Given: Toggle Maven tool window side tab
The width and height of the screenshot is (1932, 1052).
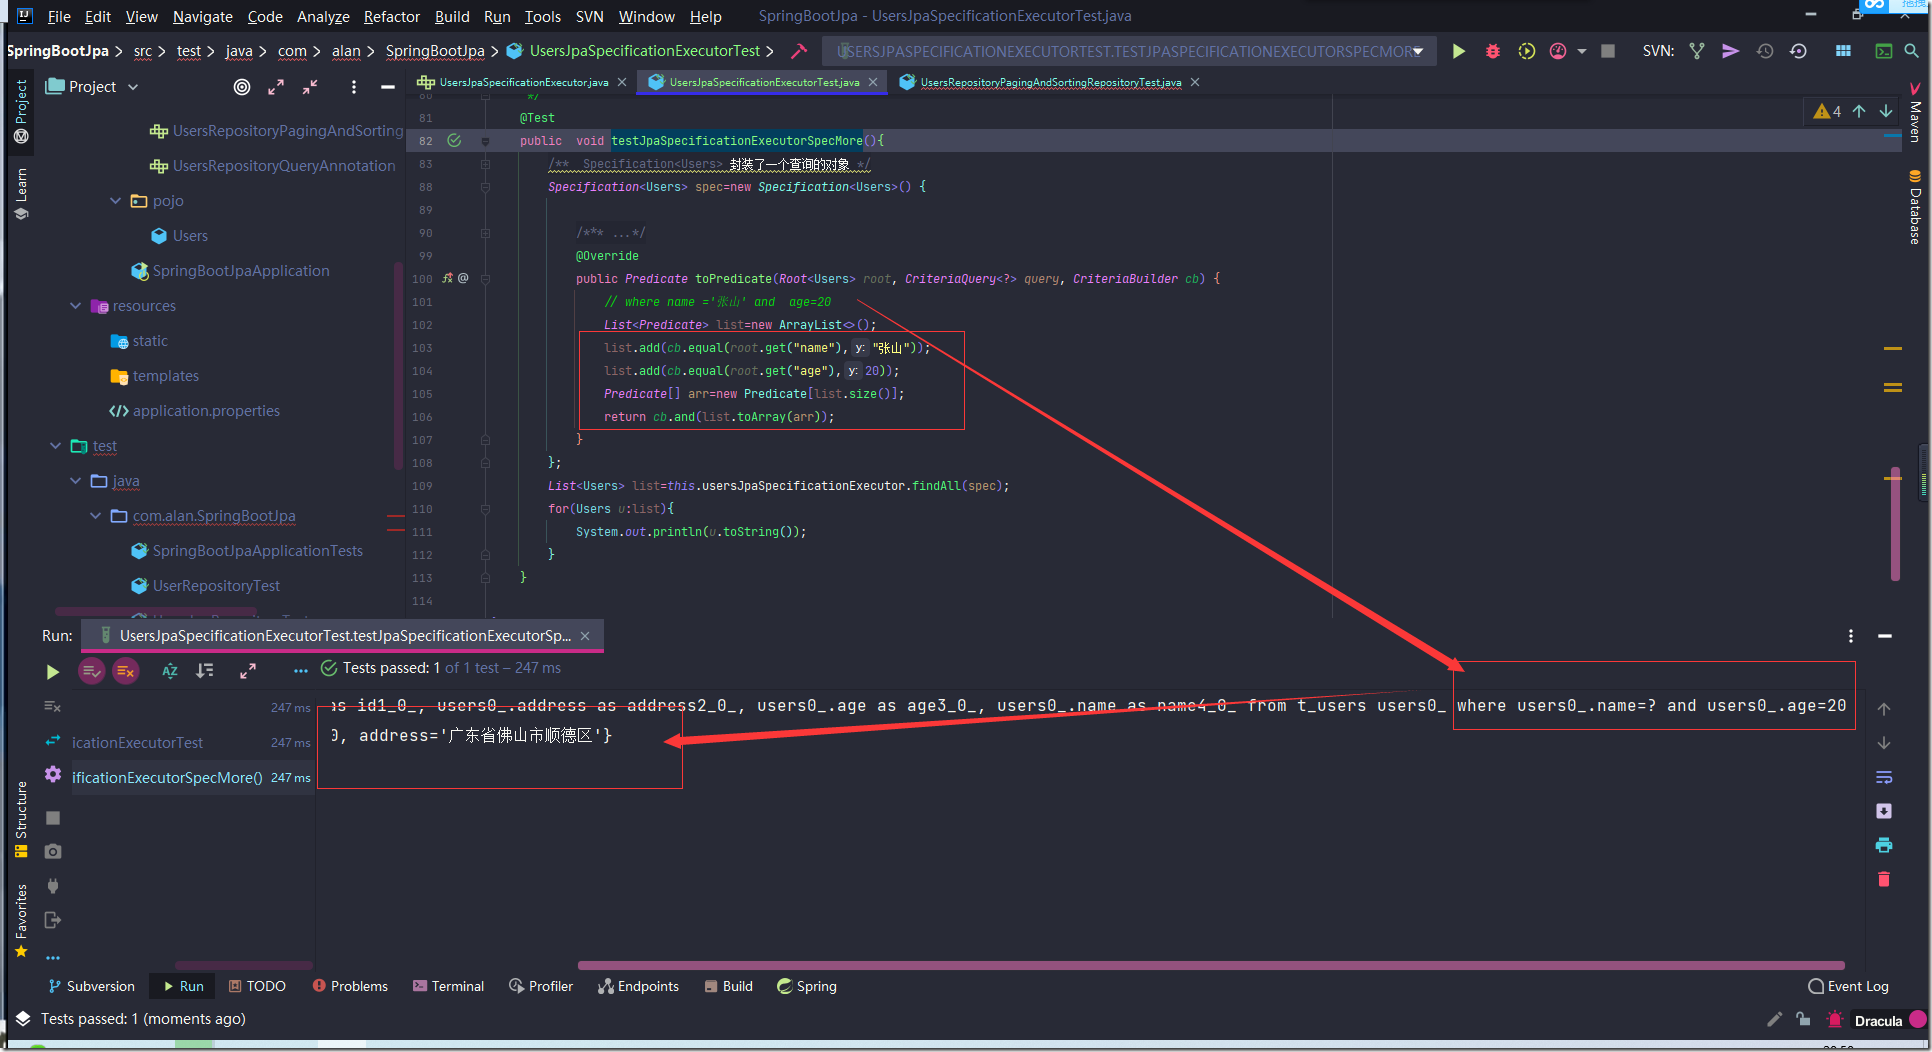Looking at the screenshot, I should coord(1914,112).
